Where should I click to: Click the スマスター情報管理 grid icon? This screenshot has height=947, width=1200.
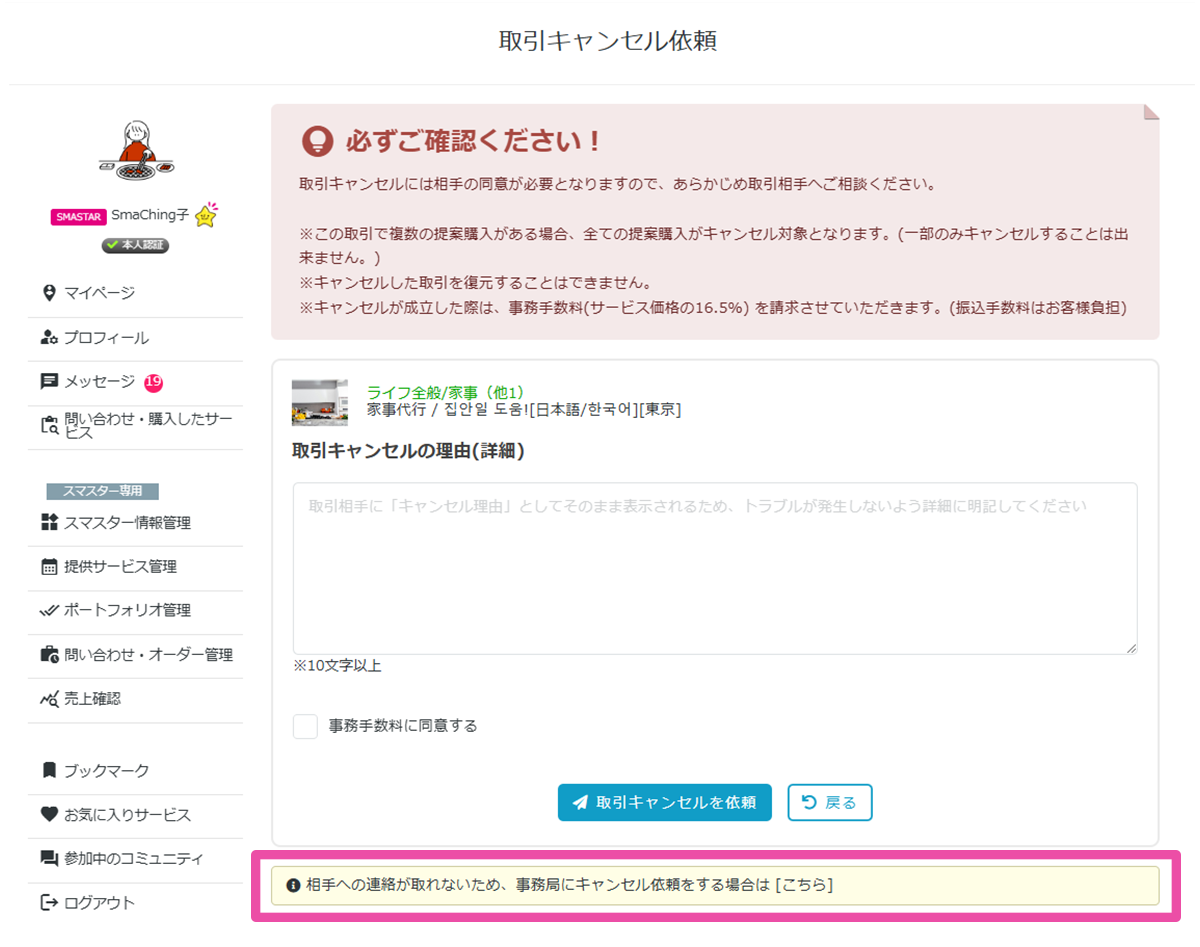pos(49,522)
